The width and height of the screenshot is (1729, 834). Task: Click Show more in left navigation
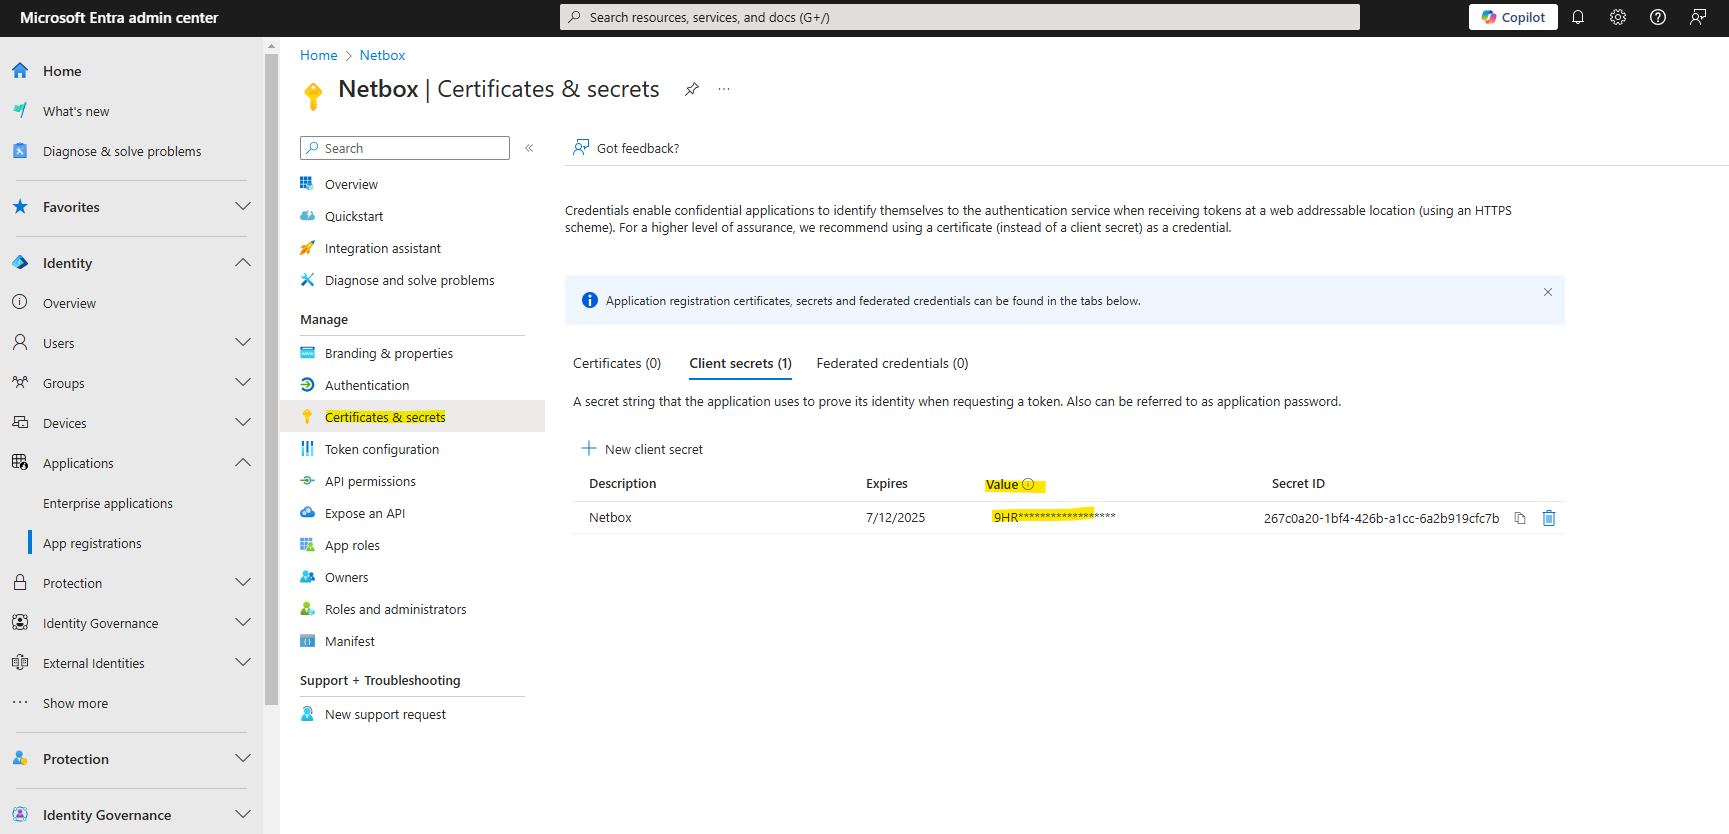75,703
